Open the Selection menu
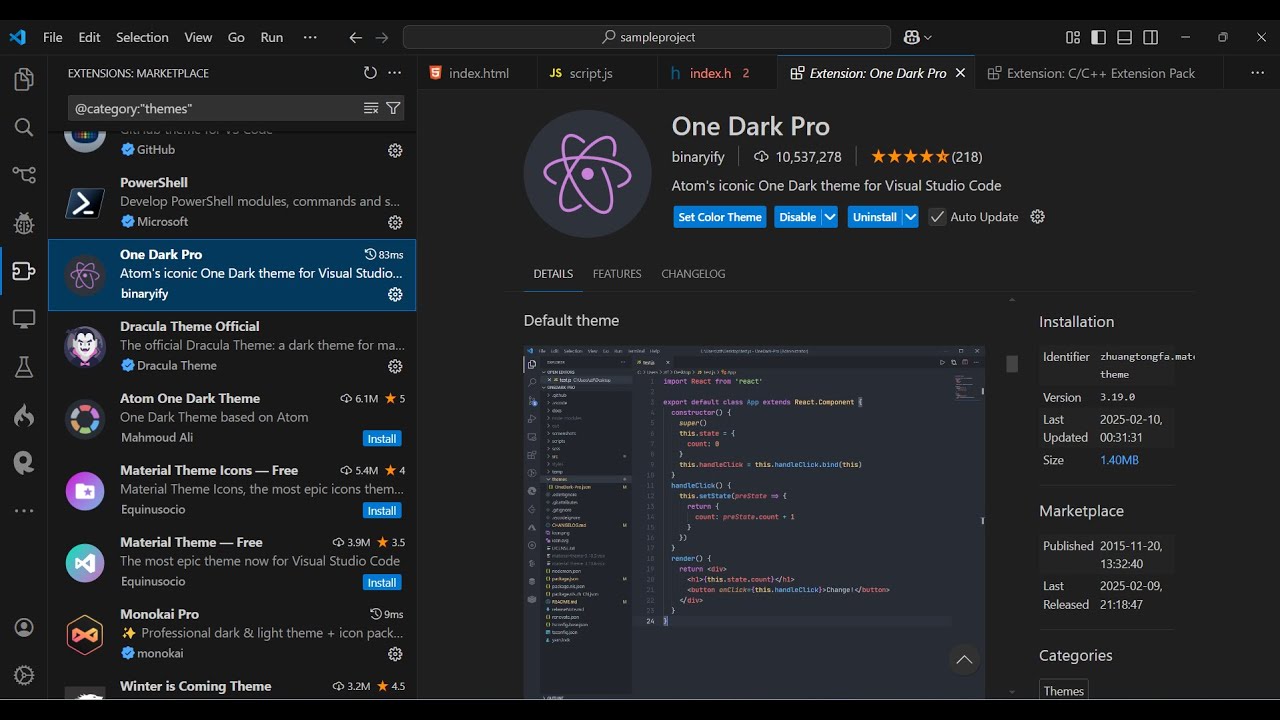The width and height of the screenshot is (1280, 720). click(142, 37)
